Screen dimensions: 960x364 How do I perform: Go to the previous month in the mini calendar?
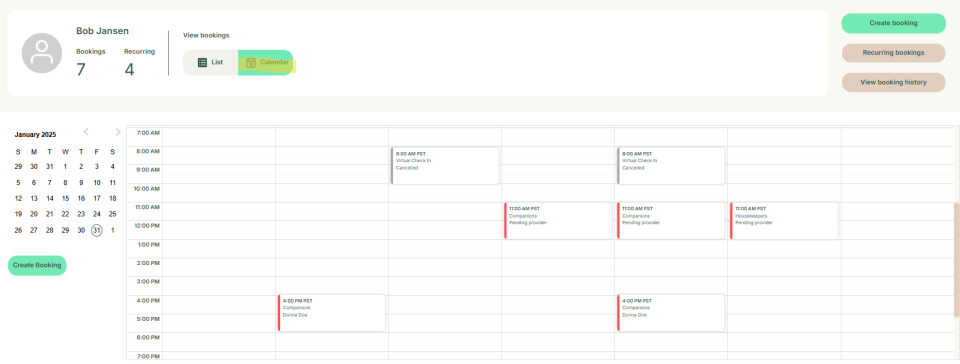(86, 132)
